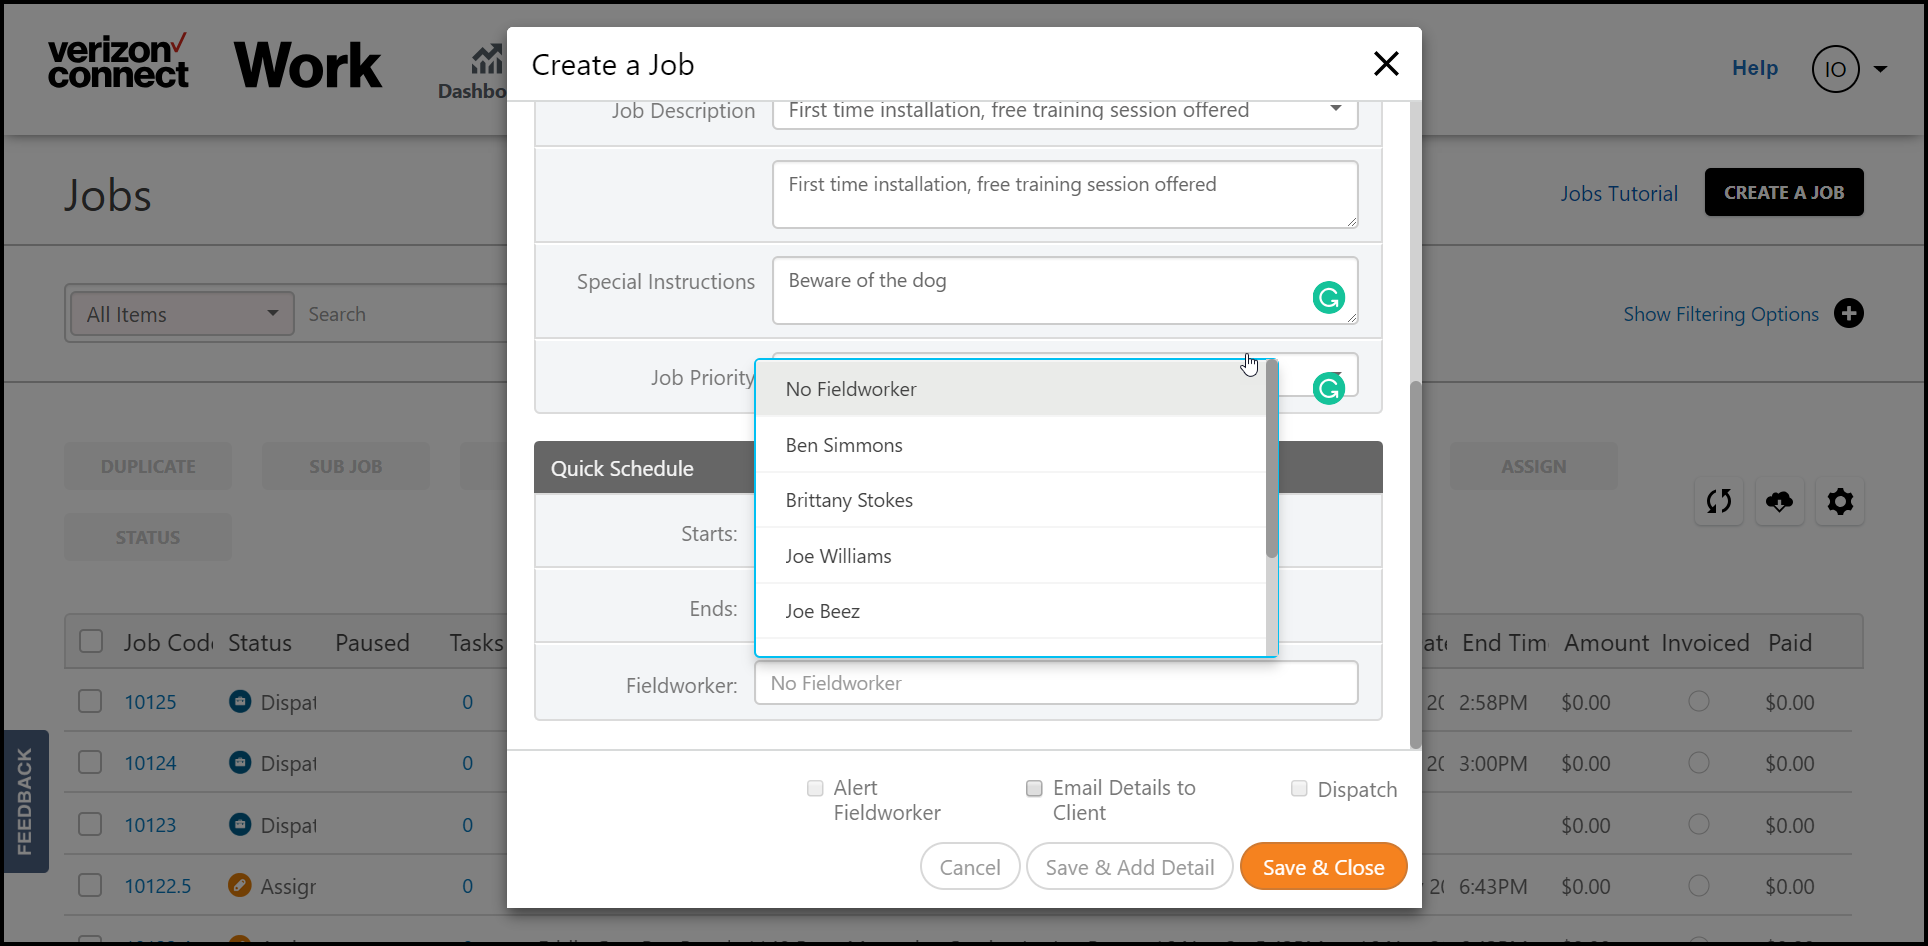Click the Dispatched status icon for job 10125
Screen dimensions: 1928x946
tap(240, 701)
